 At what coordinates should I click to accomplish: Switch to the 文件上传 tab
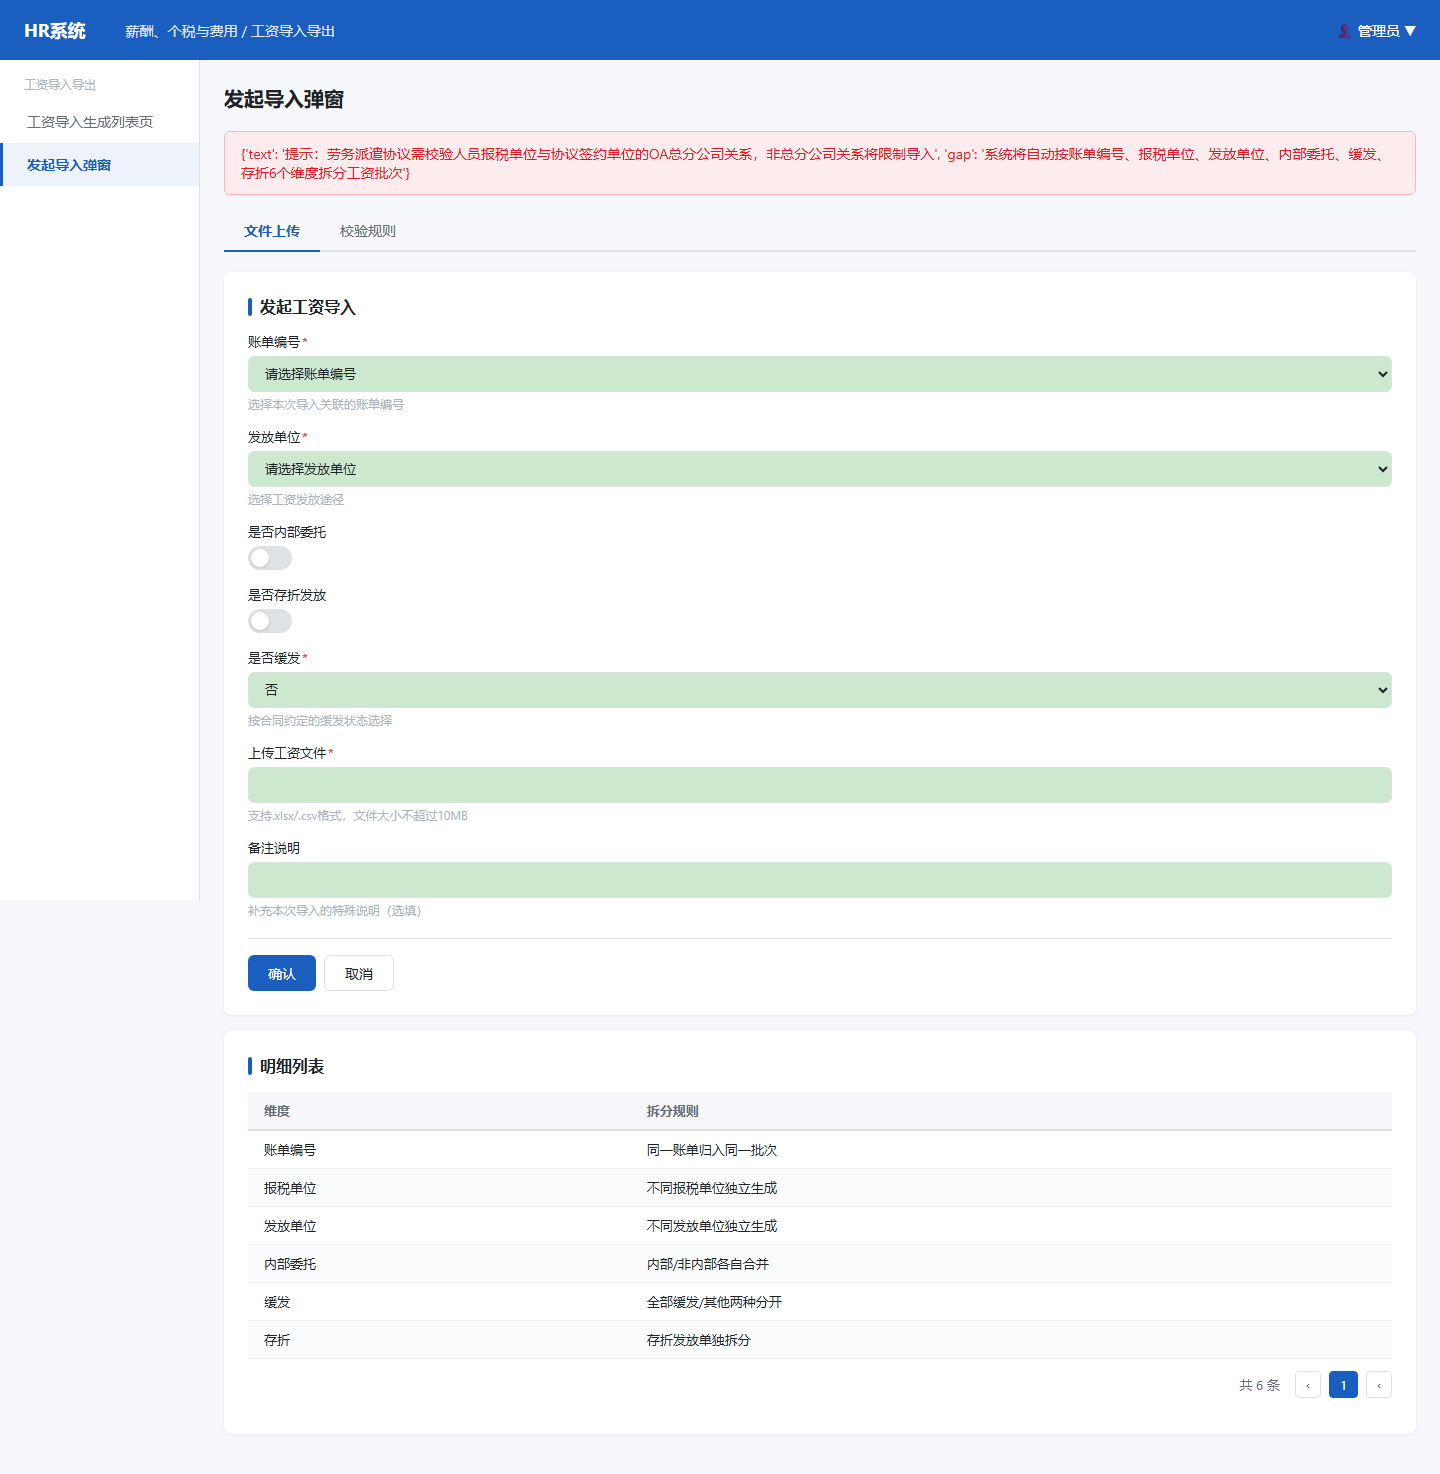[x=272, y=231]
